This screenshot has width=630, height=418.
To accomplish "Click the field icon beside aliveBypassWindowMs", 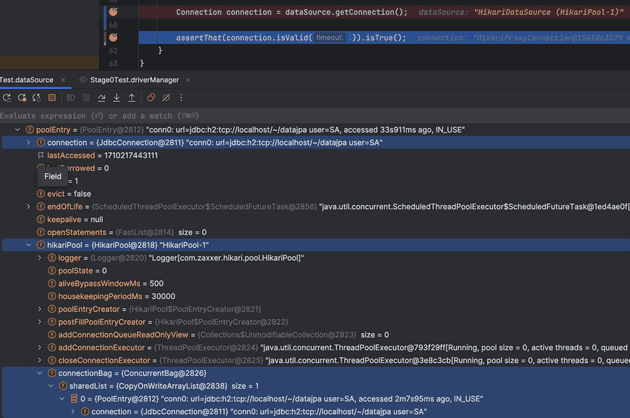I will pyautogui.click(x=52, y=284).
